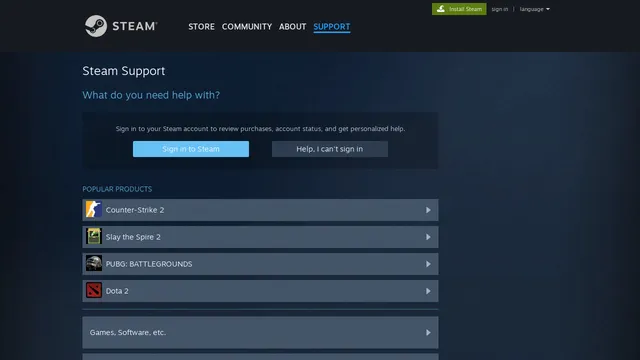Image resolution: width=640 pixels, height=360 pixels.
Task: Click the Install Steam button
Action: pyautogui.click(x=459, y=9)
